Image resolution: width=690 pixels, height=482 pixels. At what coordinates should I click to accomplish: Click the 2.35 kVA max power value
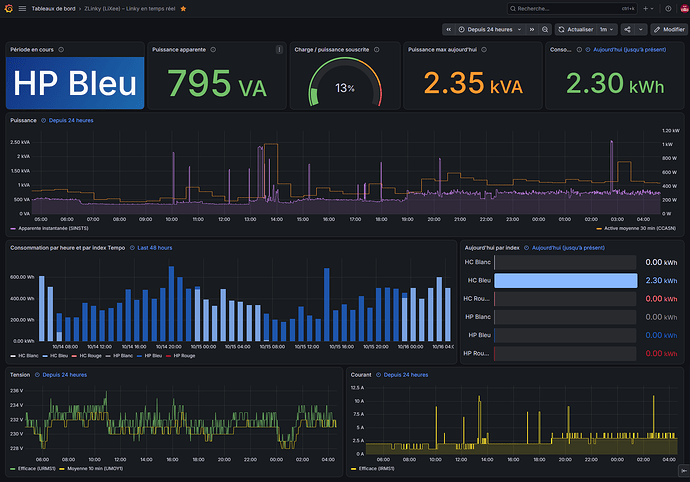pyautogui.click(x=473, y=84)
